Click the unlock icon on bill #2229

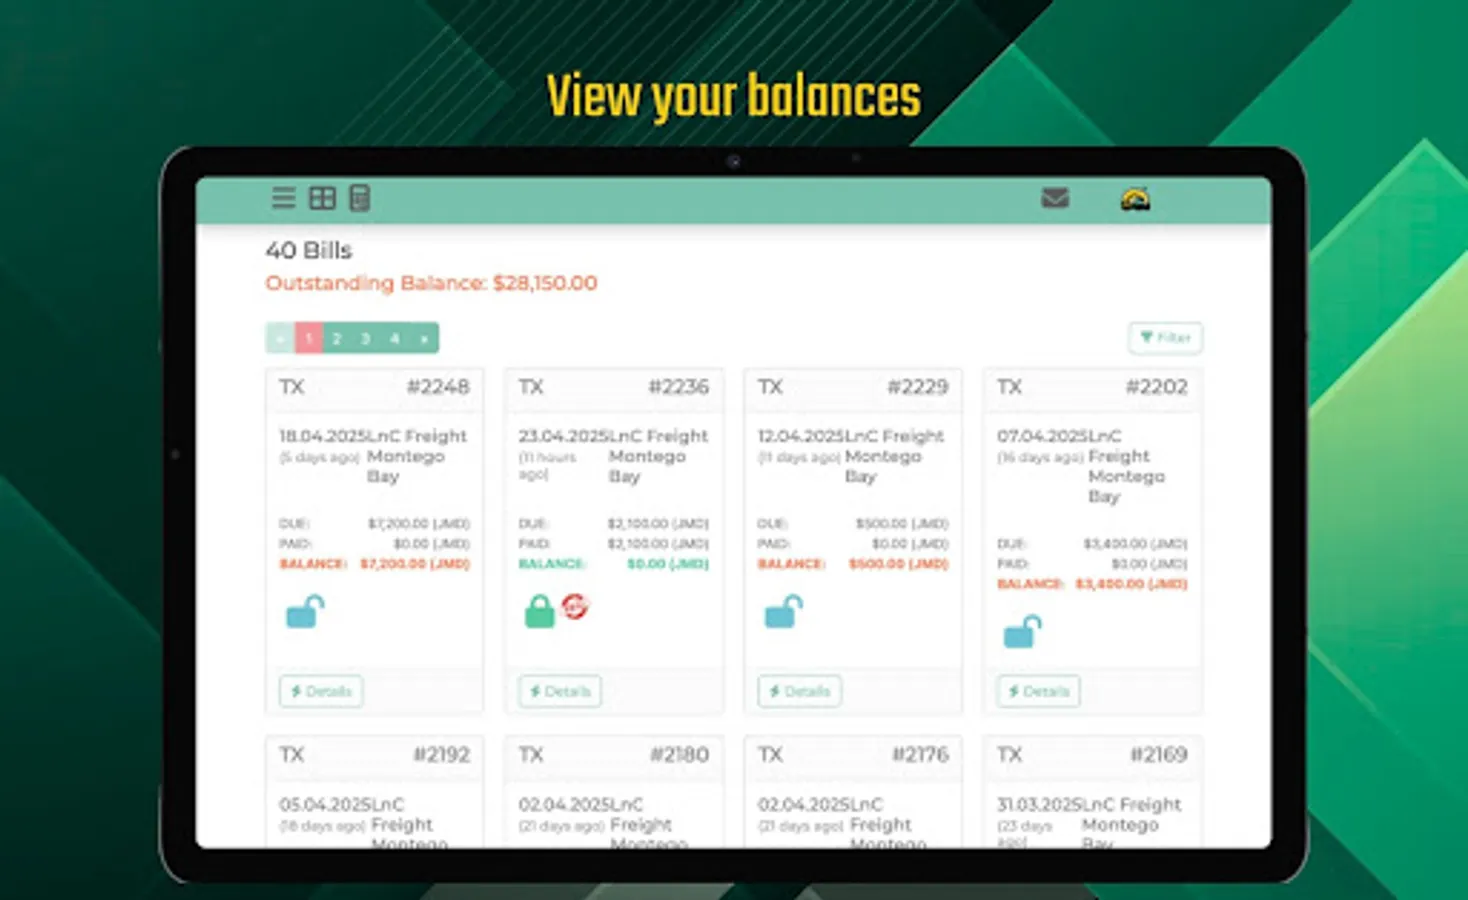pyautogui.click(x=783, y=611)
